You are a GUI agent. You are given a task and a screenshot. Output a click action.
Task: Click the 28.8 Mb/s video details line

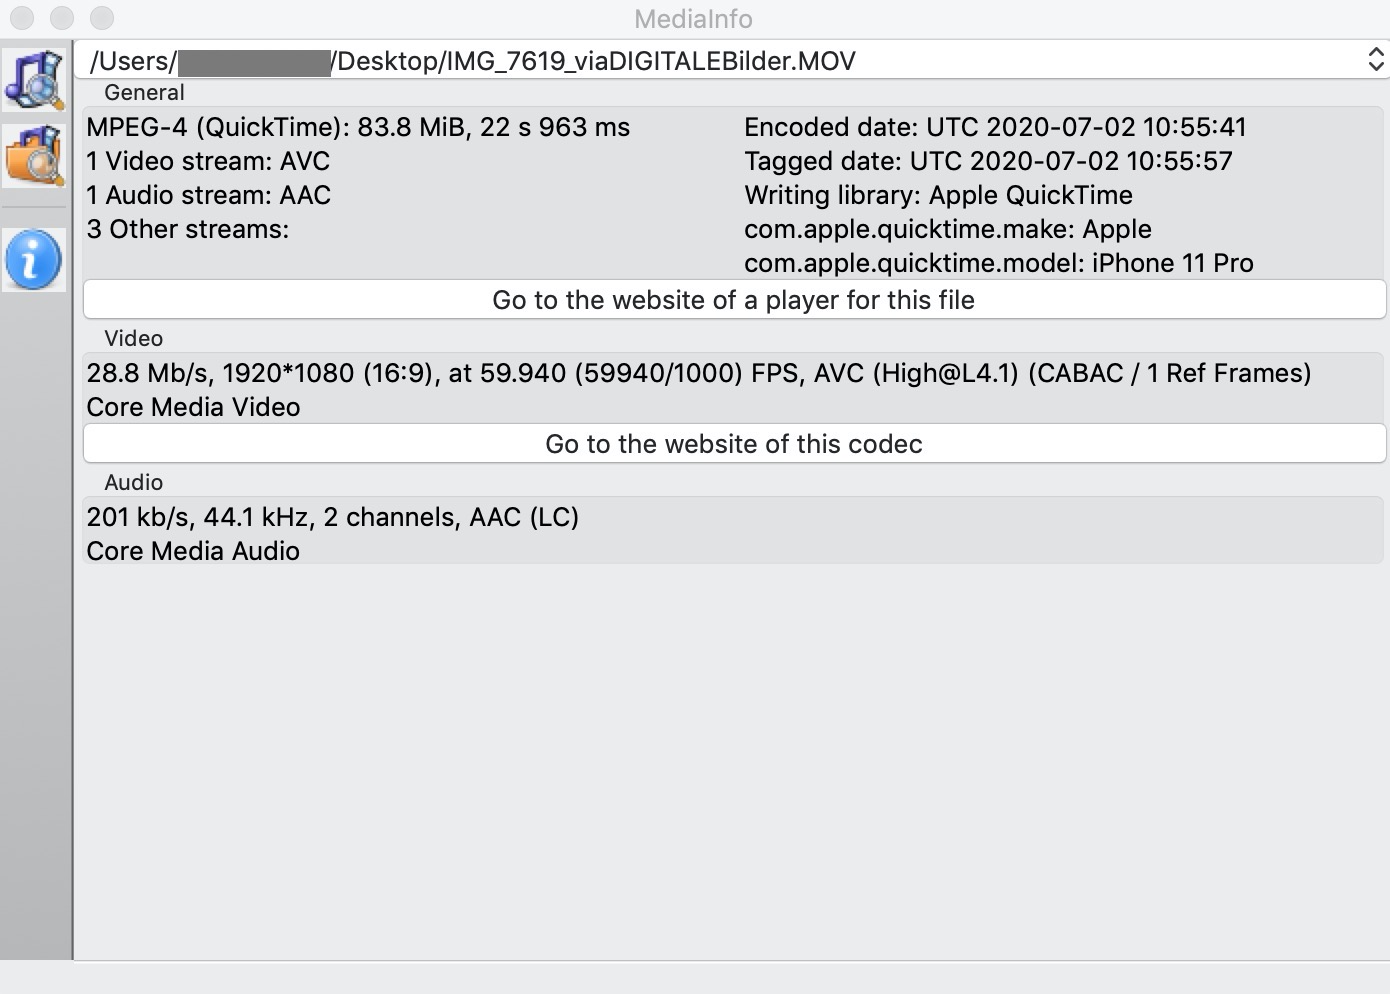coord(698,374)
